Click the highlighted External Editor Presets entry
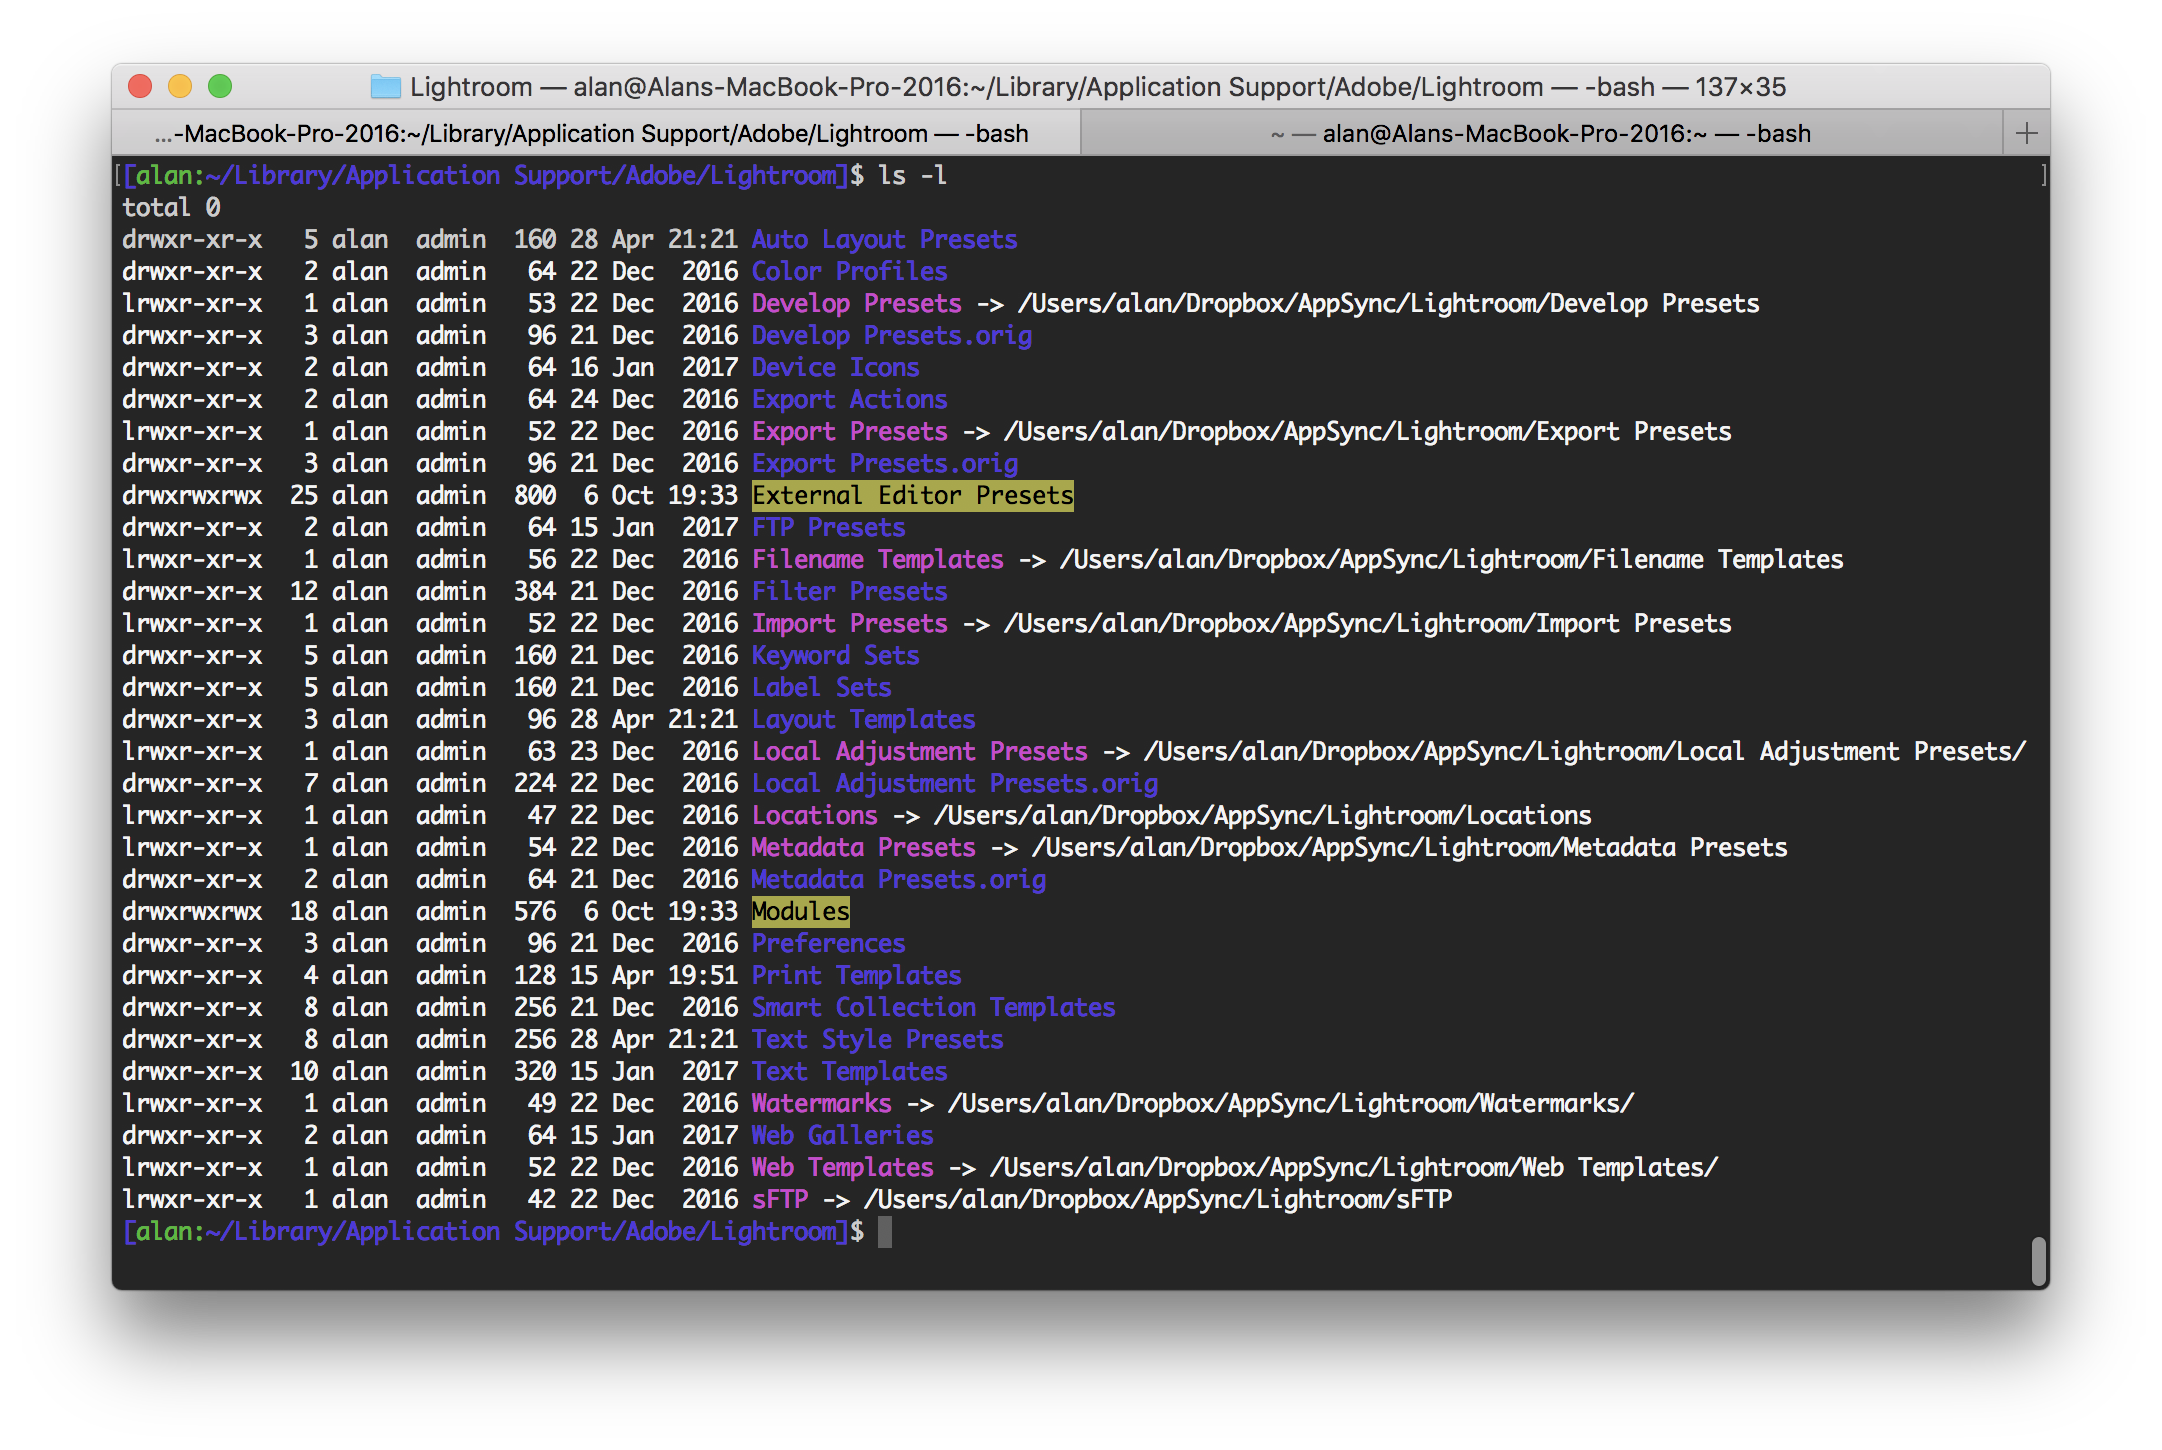The width and height of the screenshot is (2162, 1450). 912,495
